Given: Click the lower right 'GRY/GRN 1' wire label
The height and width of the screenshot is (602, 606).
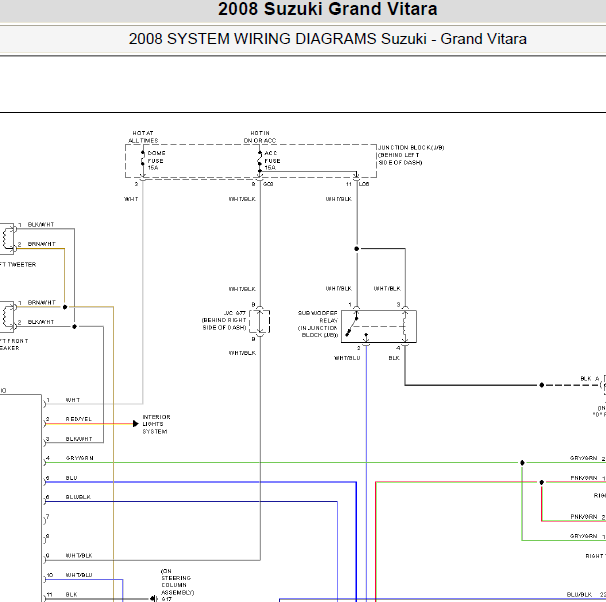Looking at the screenshot, I should pos(587,536).
